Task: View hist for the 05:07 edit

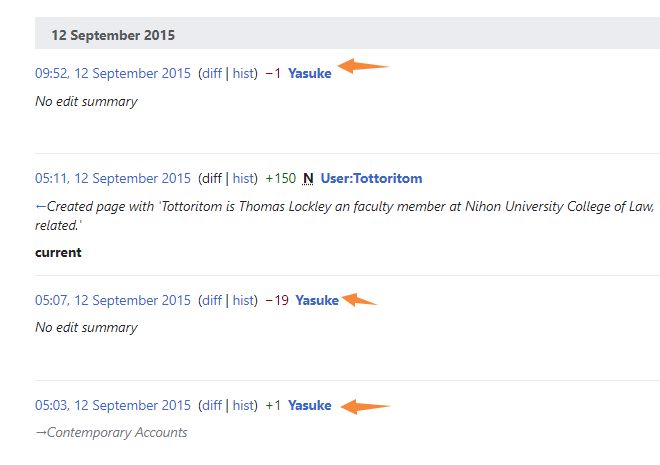Action: pos(244,300)
